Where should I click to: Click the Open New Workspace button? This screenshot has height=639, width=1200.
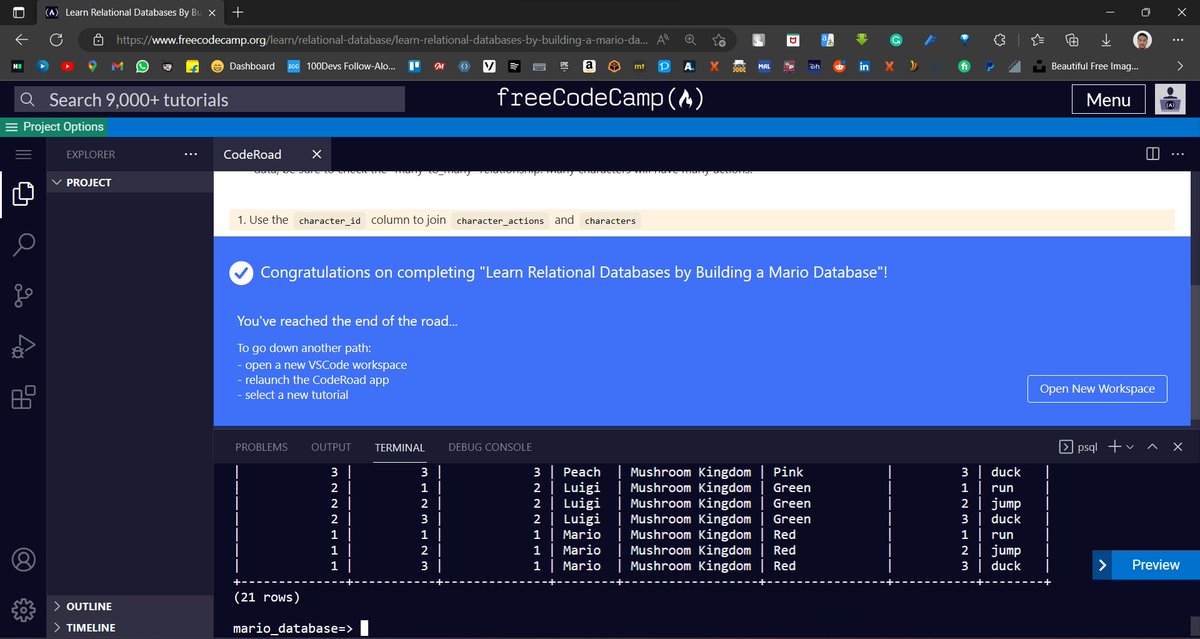[1097, 388]
